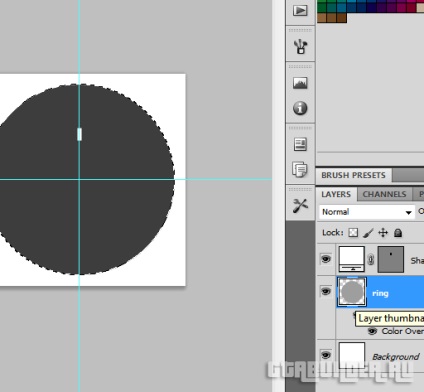Switch to the Channels tab
The height and width of the screenshot is (392, 424).
point(384,194)
